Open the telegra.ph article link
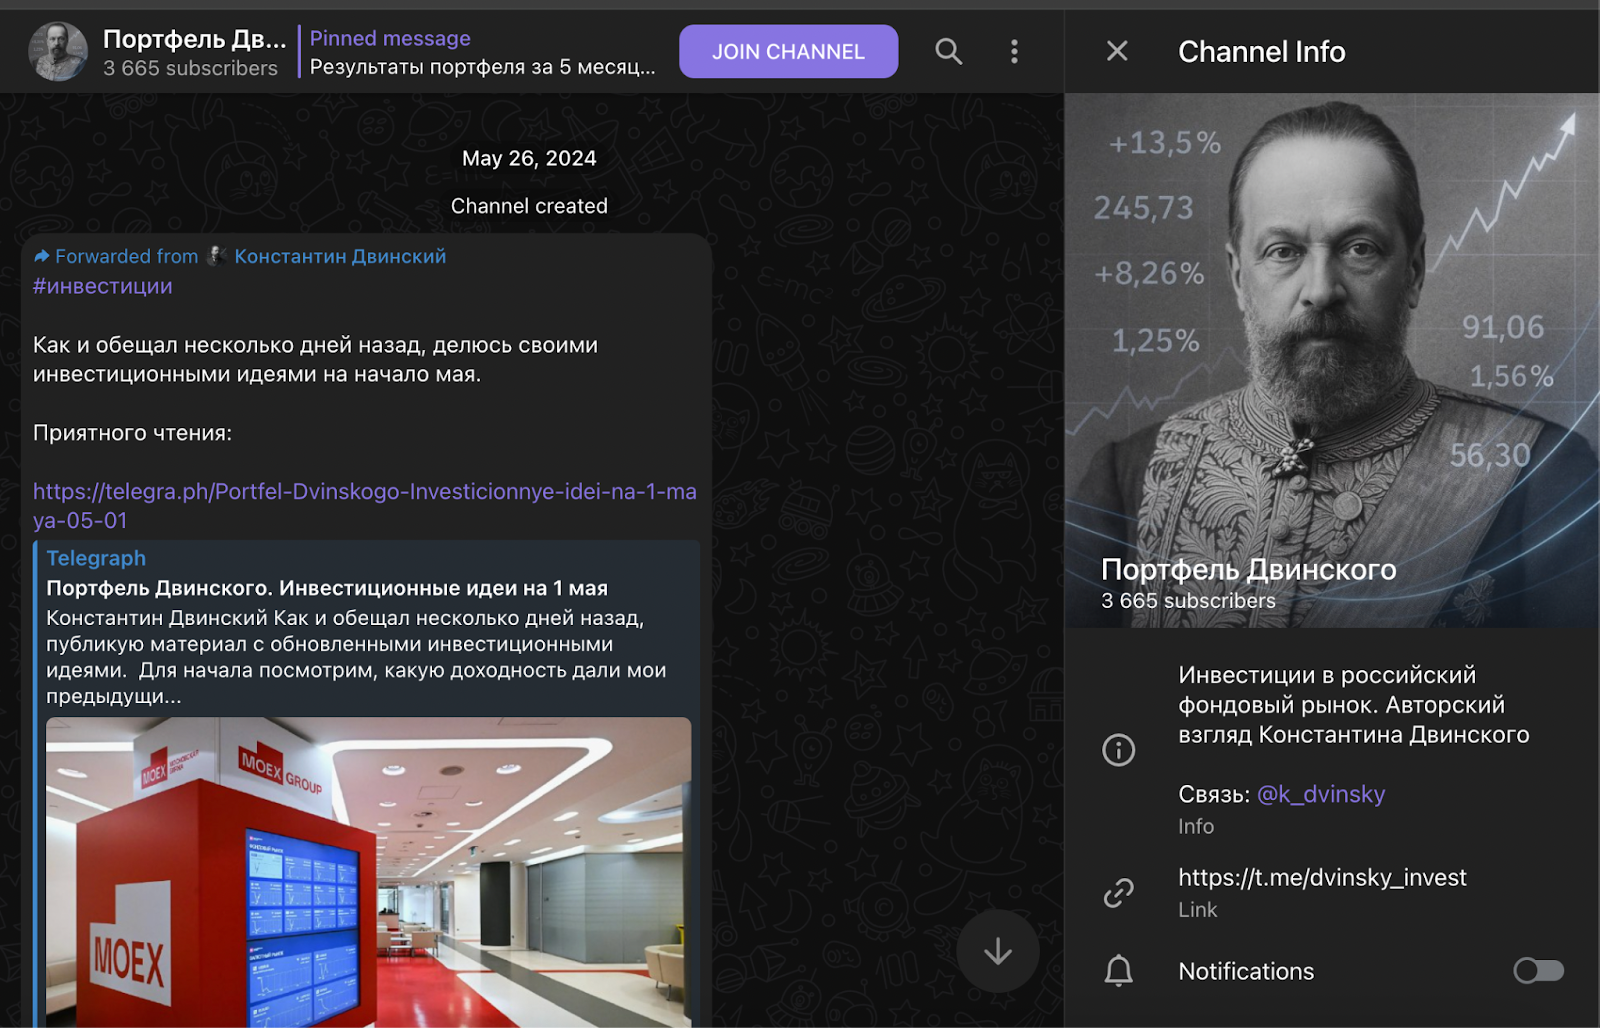 click(x=365, y=506)
